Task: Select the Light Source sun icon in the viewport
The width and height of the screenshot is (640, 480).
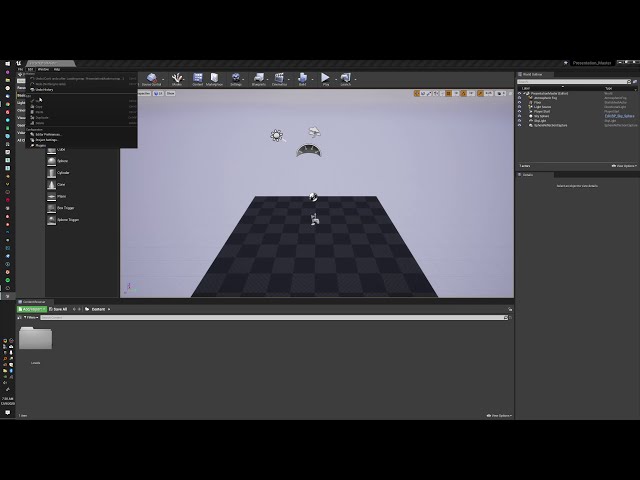Action: 277,136
